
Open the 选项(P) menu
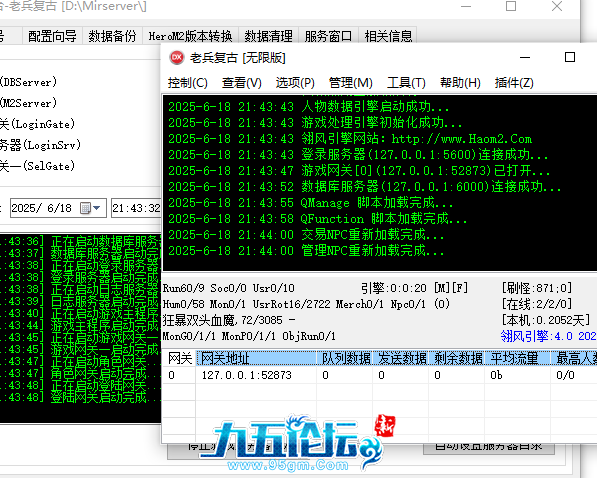[x=295, y=83]
